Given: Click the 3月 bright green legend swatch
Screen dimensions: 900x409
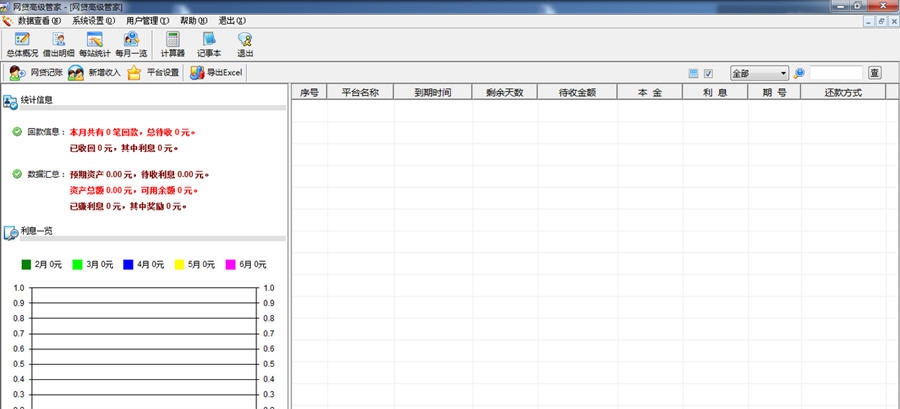Looking at the screenshot, I should point(77,264).
